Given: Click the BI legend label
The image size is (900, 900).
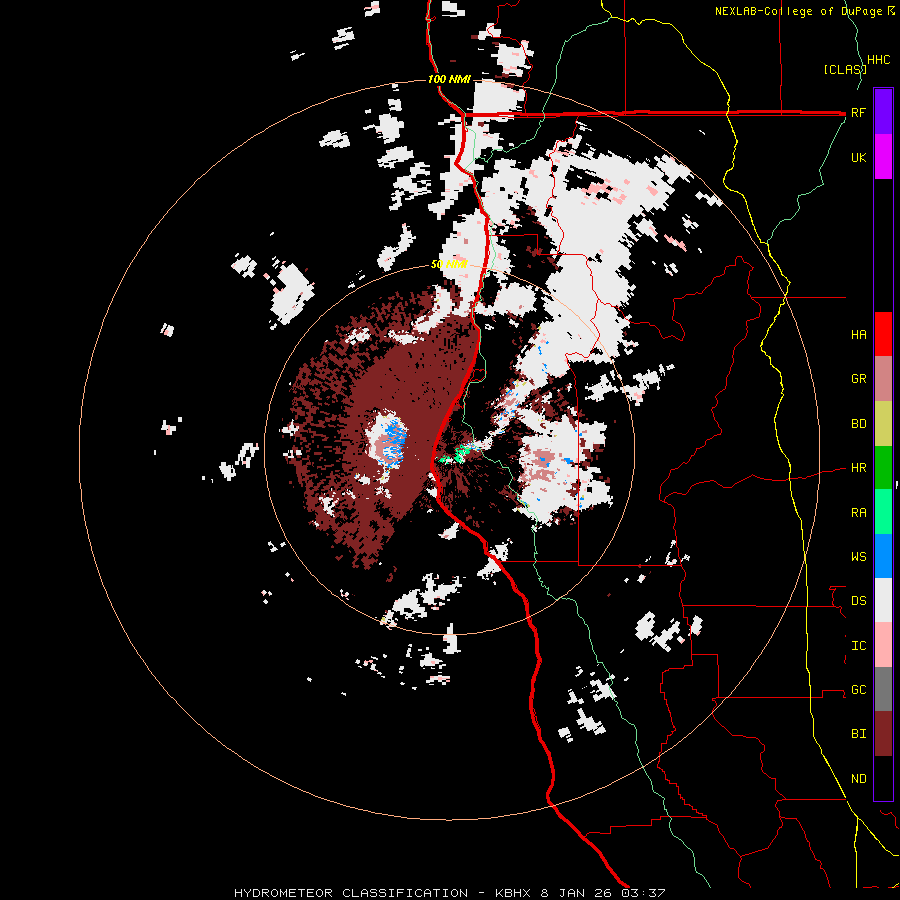Looking at the screenshot, I should (858, 734).
